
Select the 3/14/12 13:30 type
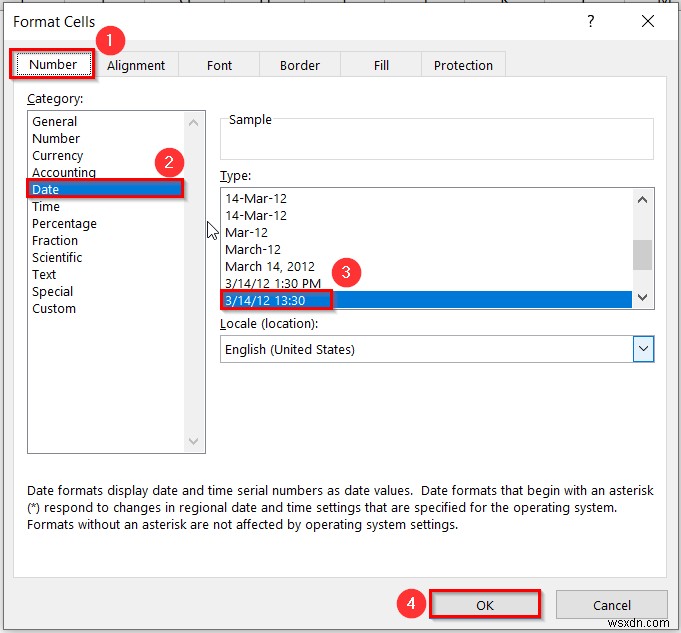(426, 300)
